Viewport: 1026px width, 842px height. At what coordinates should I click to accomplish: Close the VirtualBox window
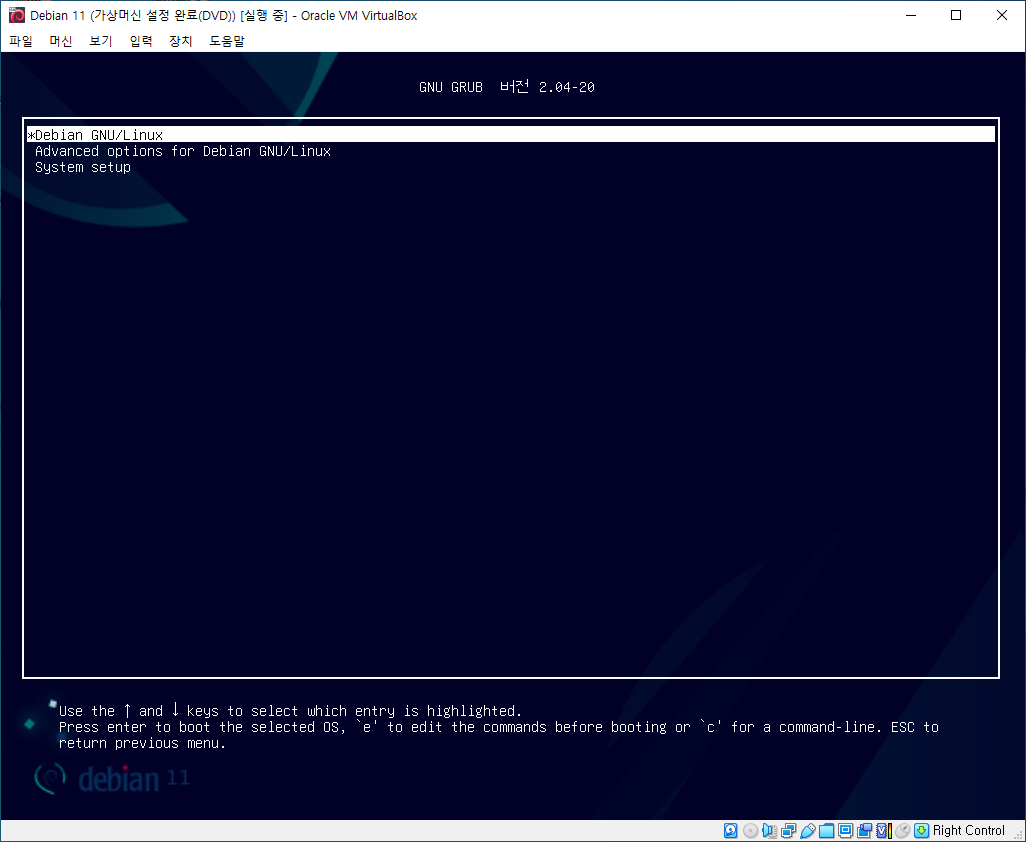coord(1001,15)
